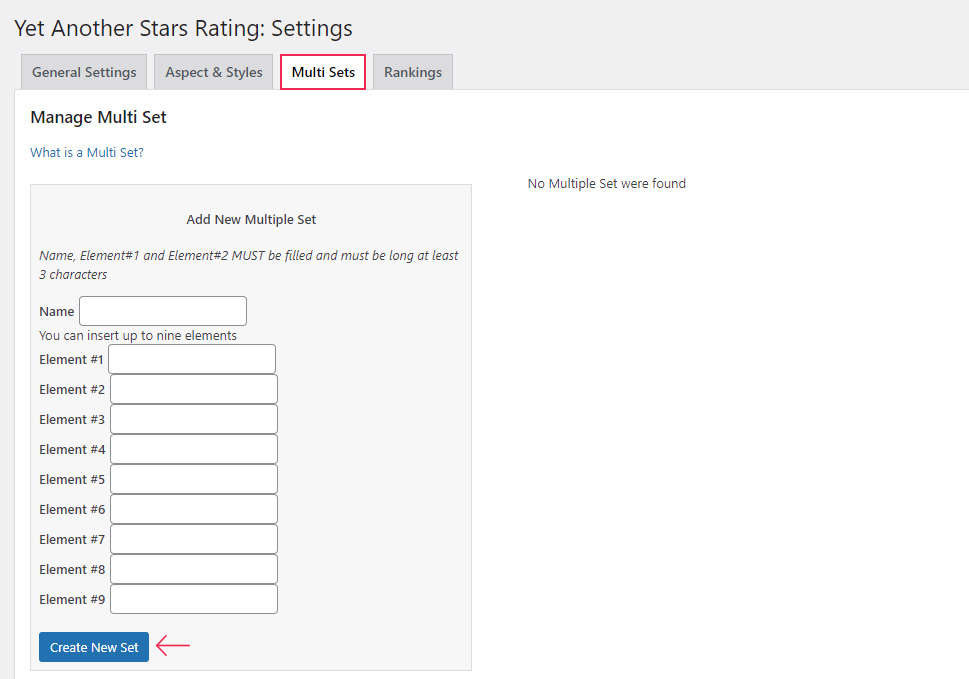Switch to Aspect & Styles tab
The width and height of the screenshot is (969, 679).
pyautogui.click(x=213, y=72)
